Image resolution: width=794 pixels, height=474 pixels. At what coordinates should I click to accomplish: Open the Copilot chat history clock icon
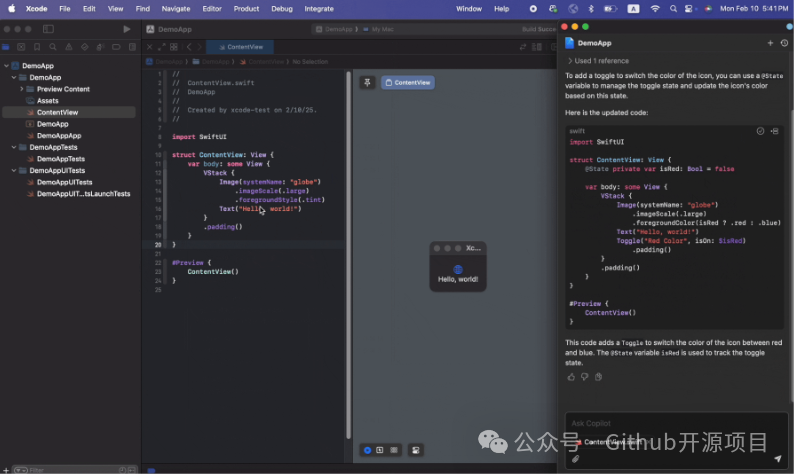pos(784,43)
